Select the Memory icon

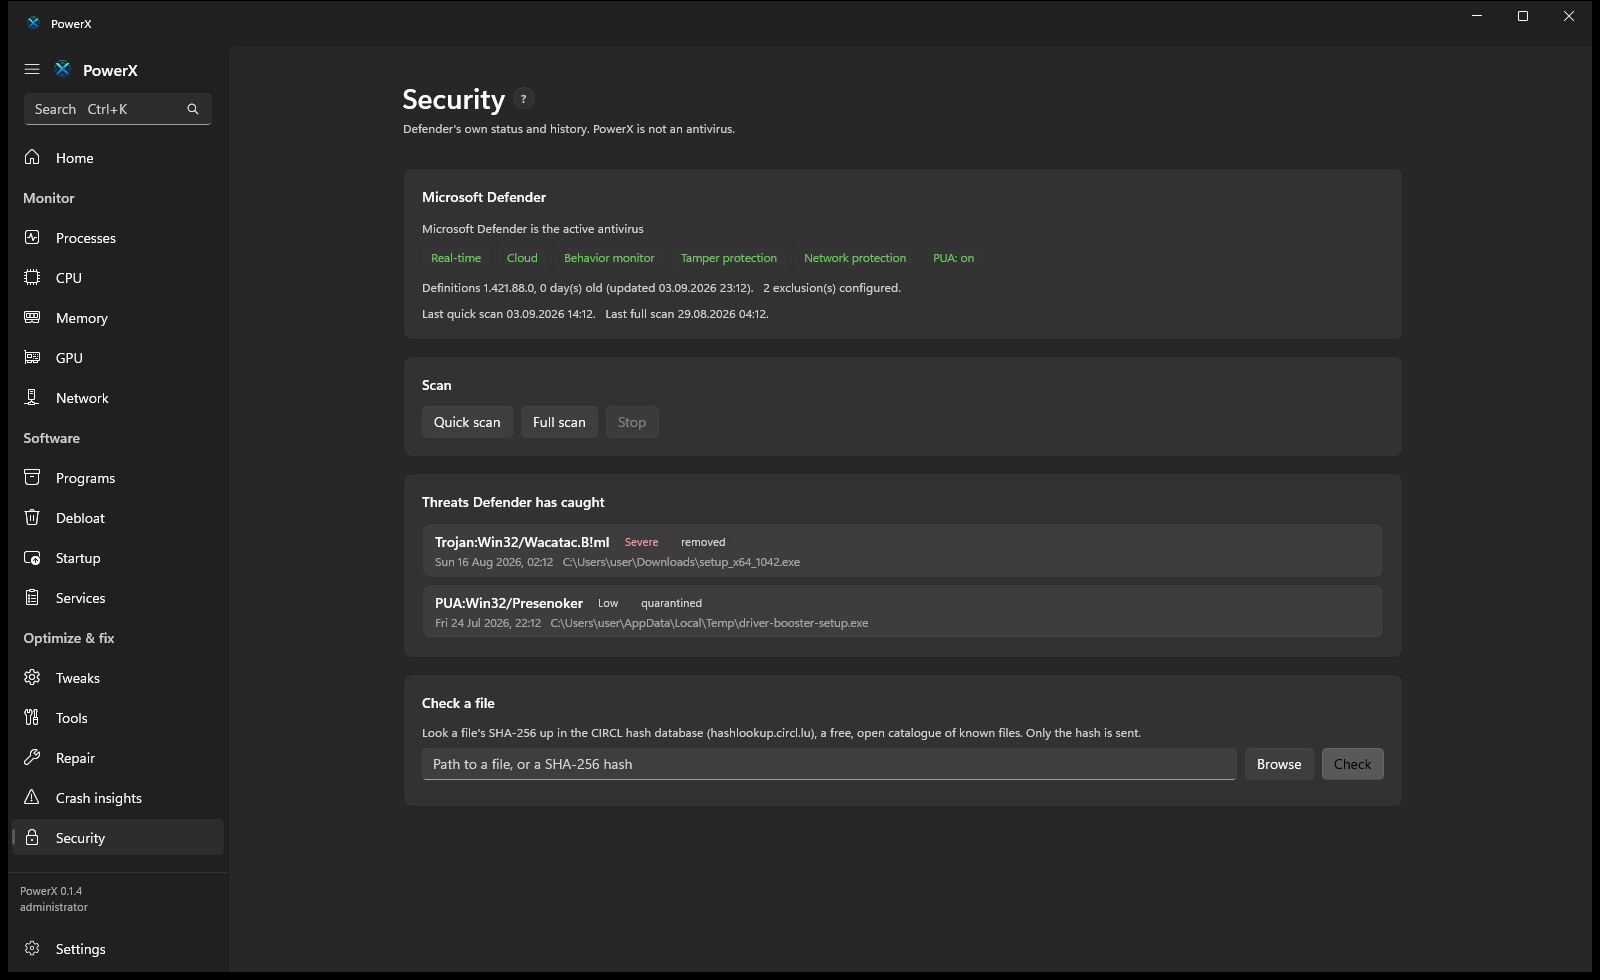coord(32,317)
